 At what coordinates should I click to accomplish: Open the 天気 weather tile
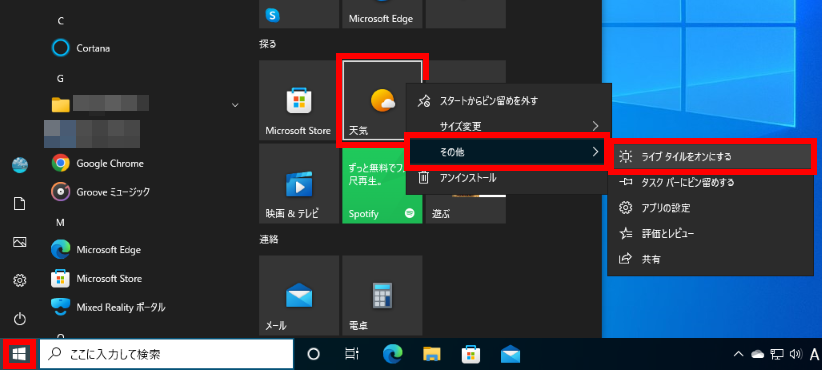tap(382, 100)
